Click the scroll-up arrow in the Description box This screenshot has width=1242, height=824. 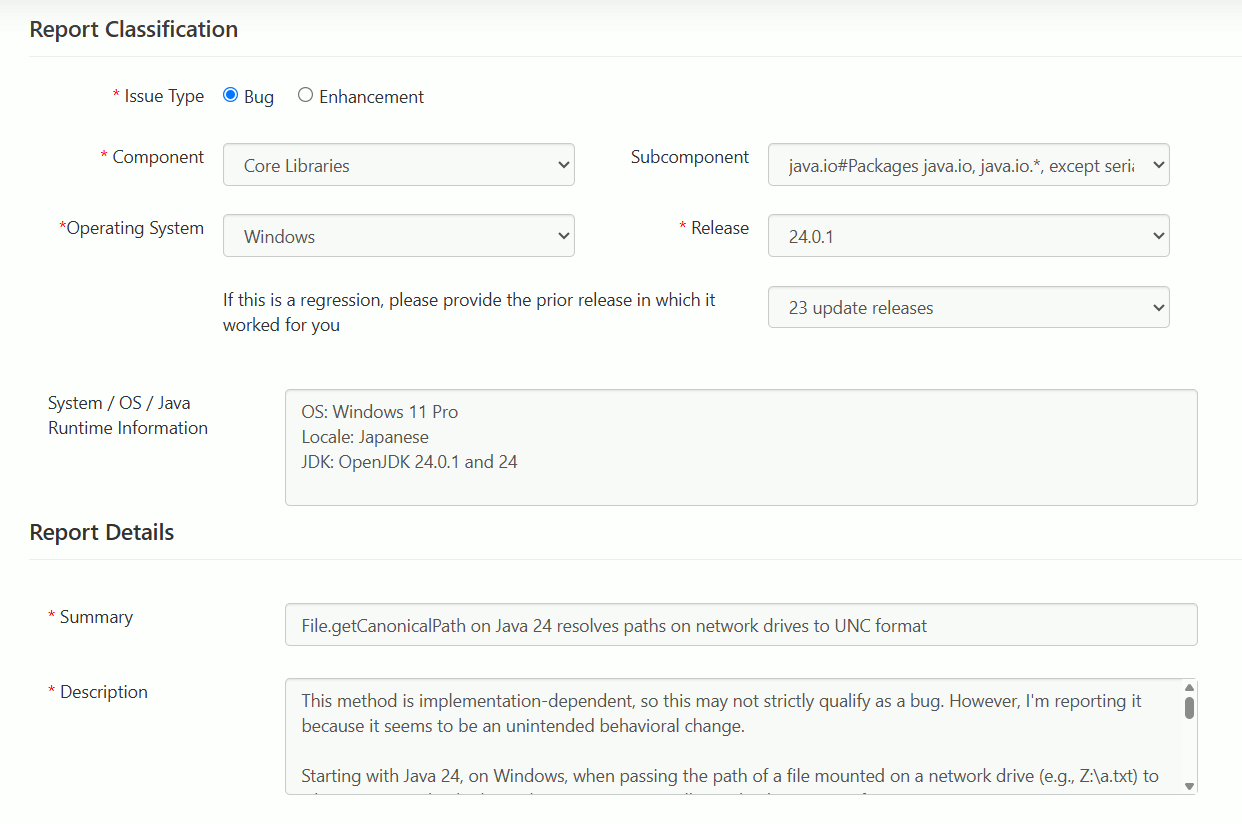click(x=1189, y=688)
